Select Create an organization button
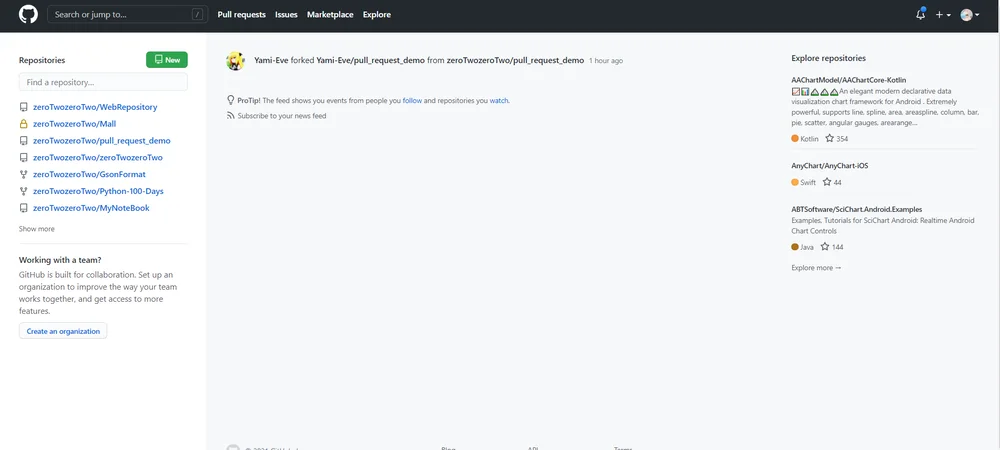Screen dimensions: 1000x450 click(63, 331)
